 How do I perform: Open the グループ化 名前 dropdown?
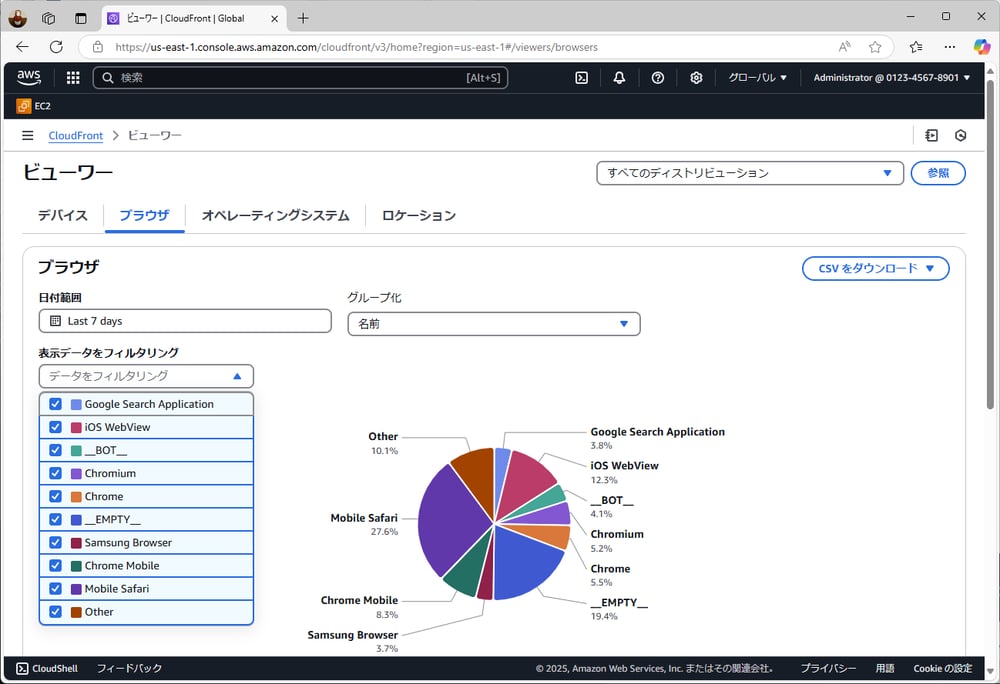pos(494,324)
